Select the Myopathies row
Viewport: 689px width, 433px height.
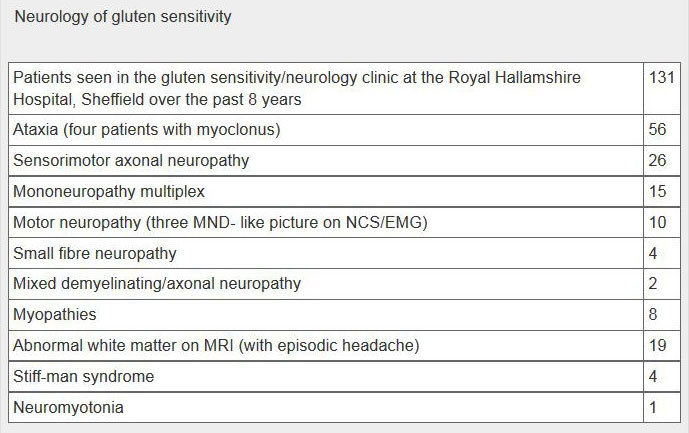point(344,315)
